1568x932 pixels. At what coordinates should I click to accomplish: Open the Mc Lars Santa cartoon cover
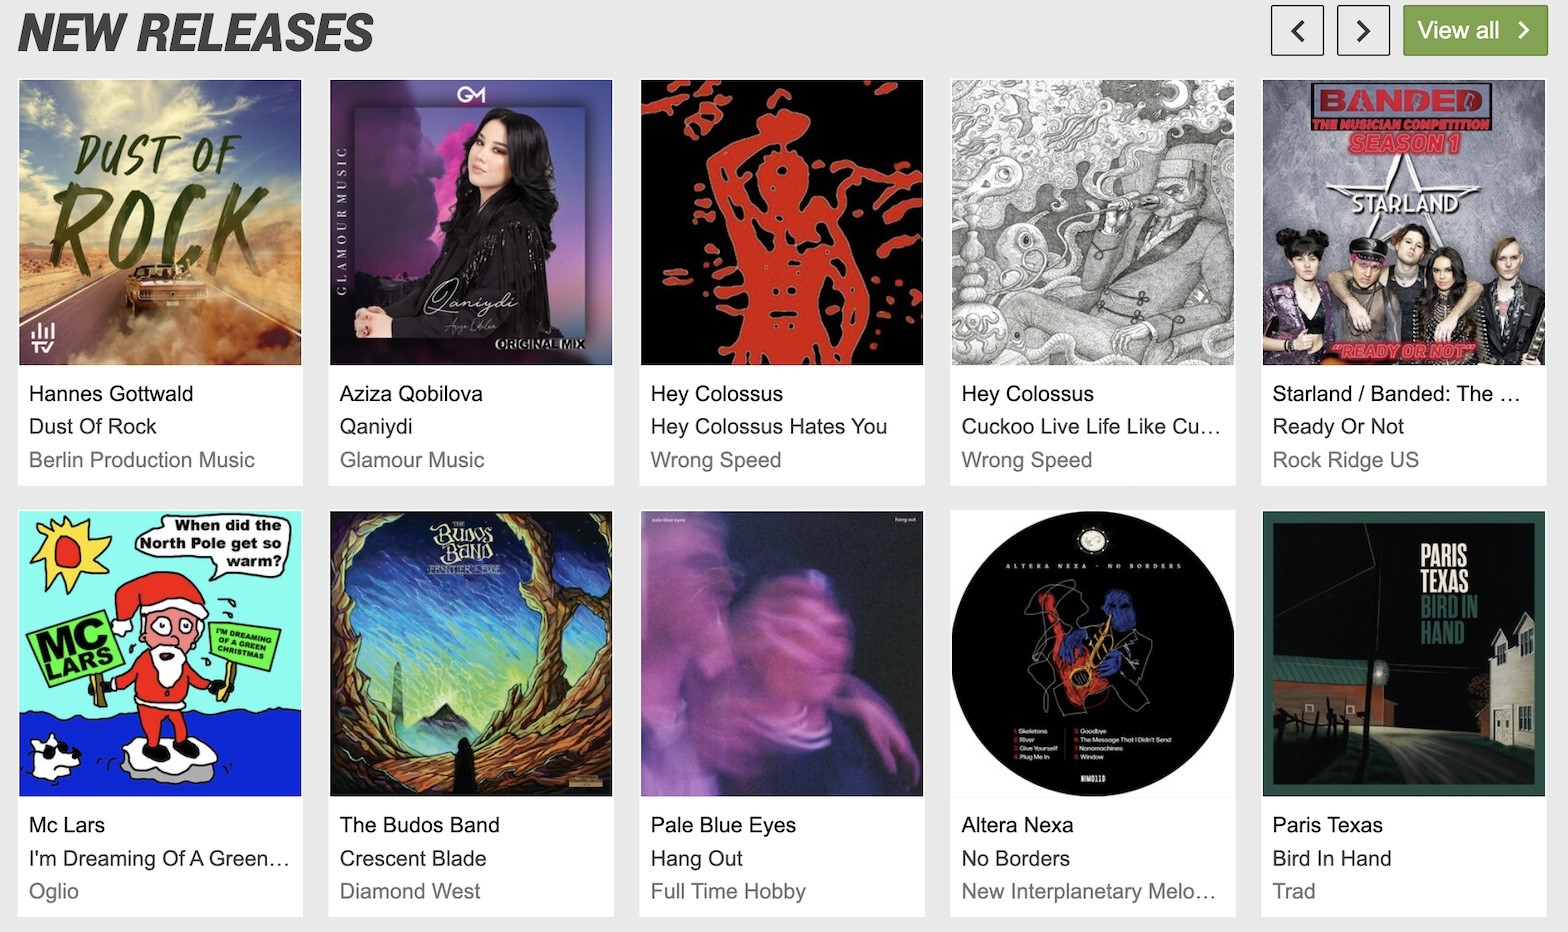pos(160,654)
